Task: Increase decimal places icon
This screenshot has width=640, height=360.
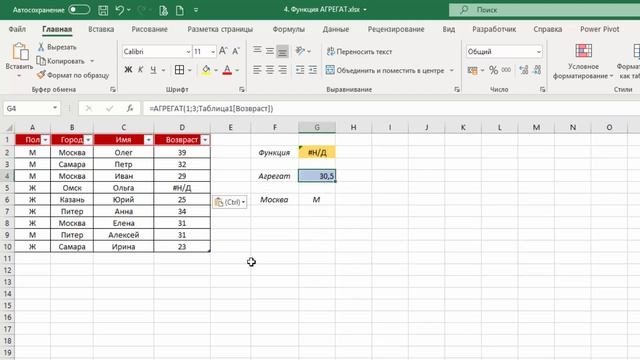Action: click(524, 70)
